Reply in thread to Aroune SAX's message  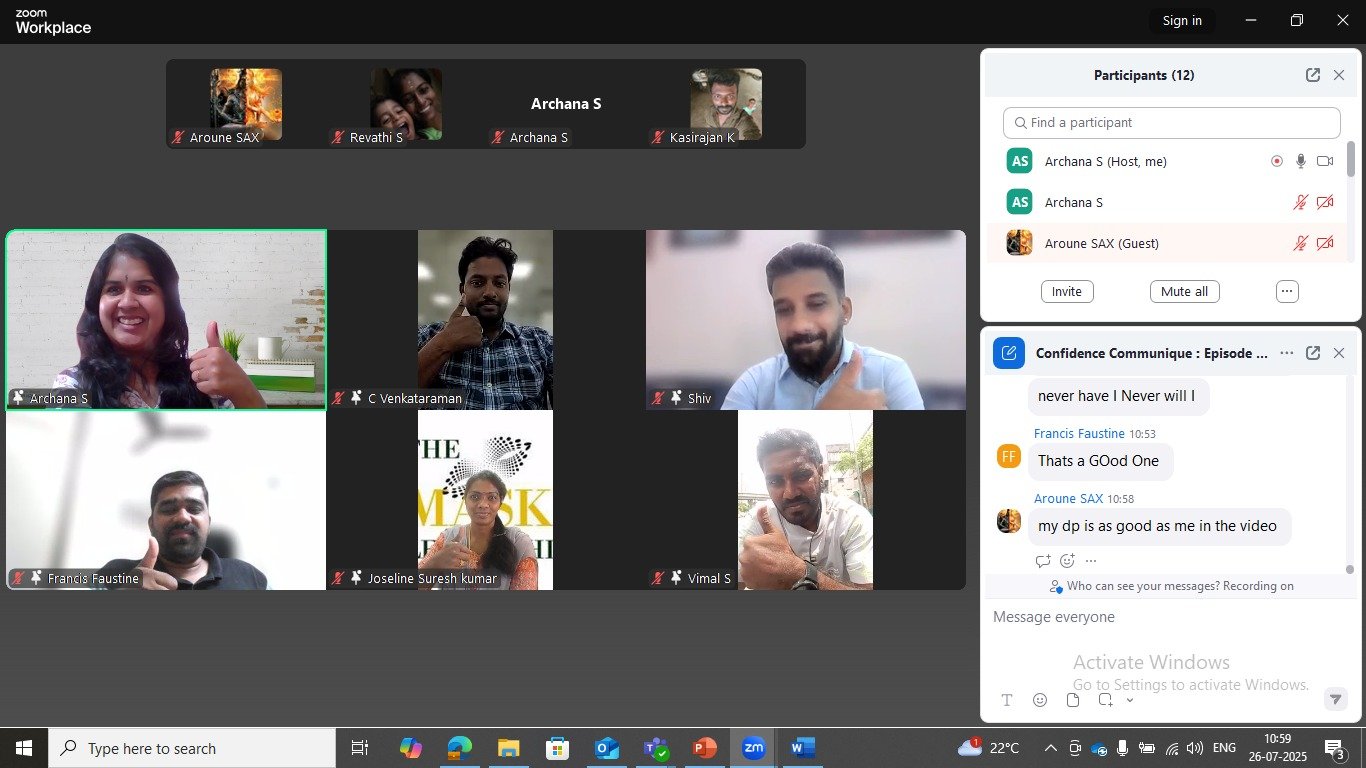click(1043, 561)
